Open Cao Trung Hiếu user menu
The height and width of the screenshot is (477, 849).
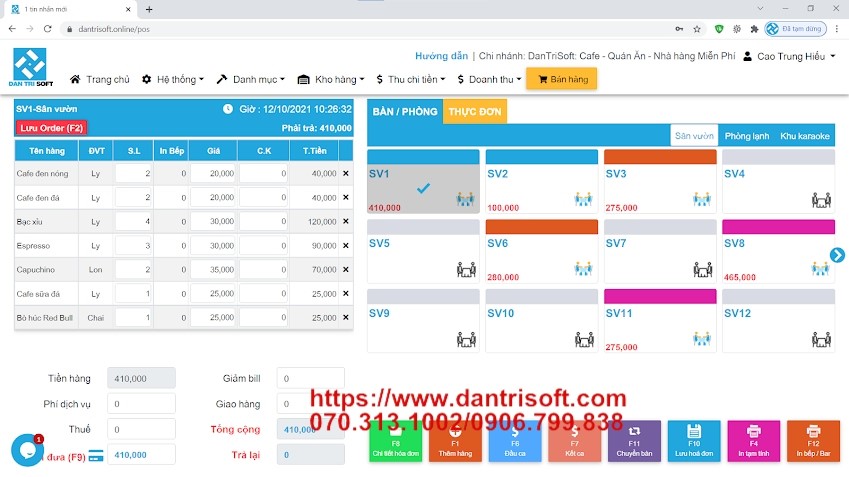click(x=789, y=56)
